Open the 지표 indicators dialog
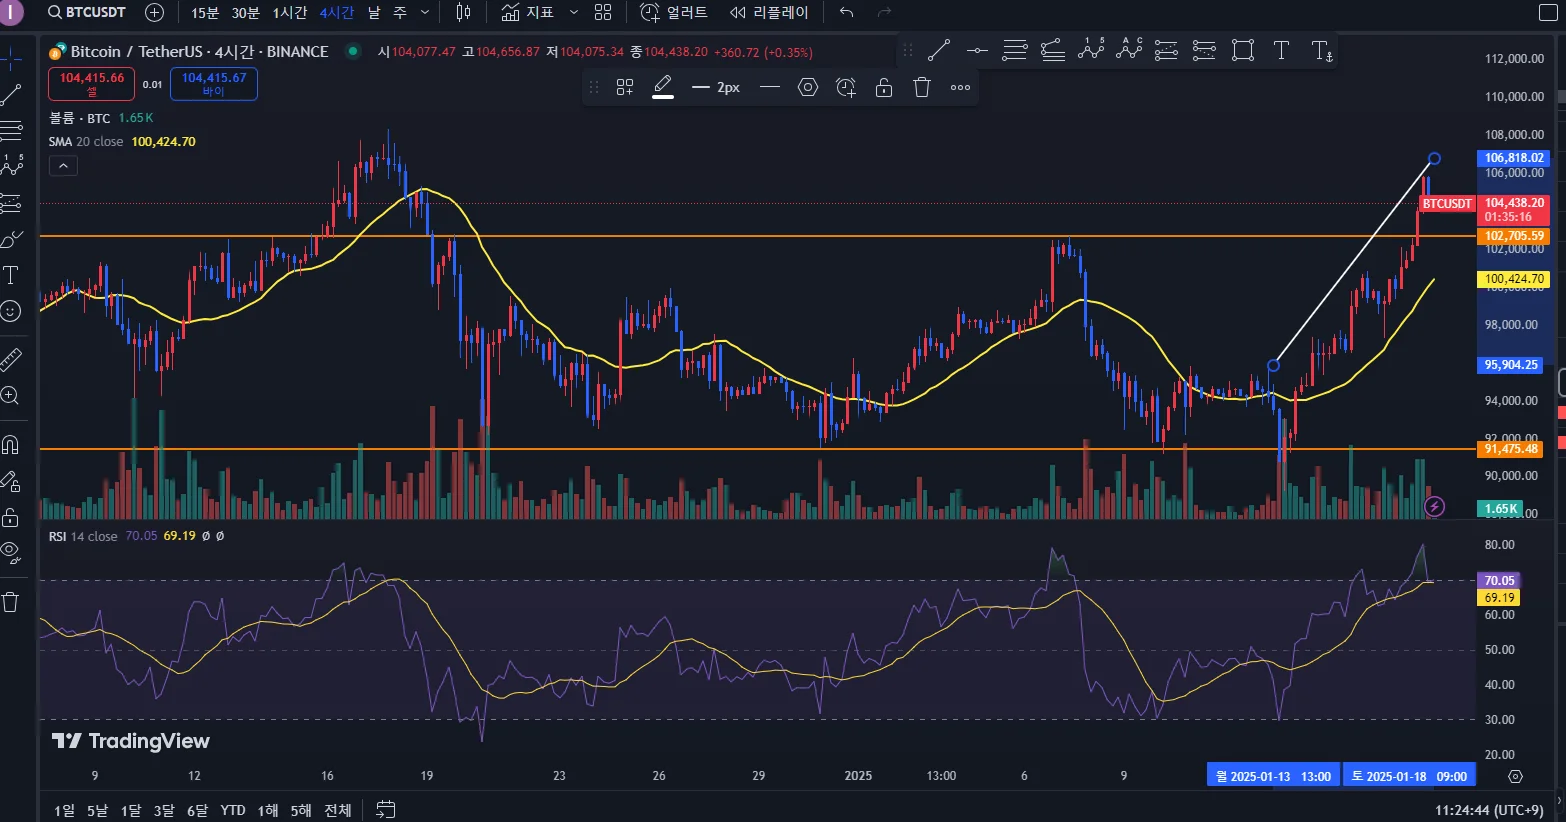 click(x=528, y=12)
